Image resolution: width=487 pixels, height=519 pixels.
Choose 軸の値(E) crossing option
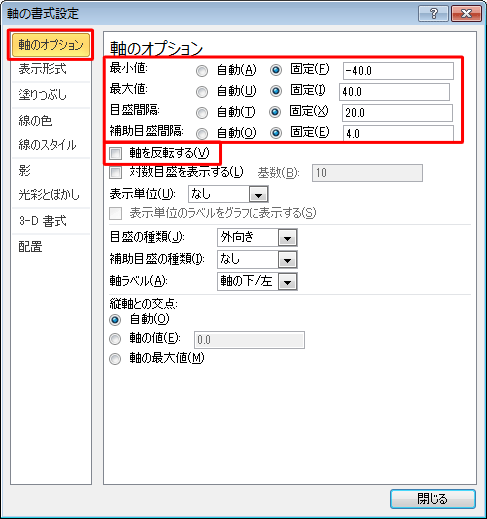pyautogui.click(x=115, y=339)
